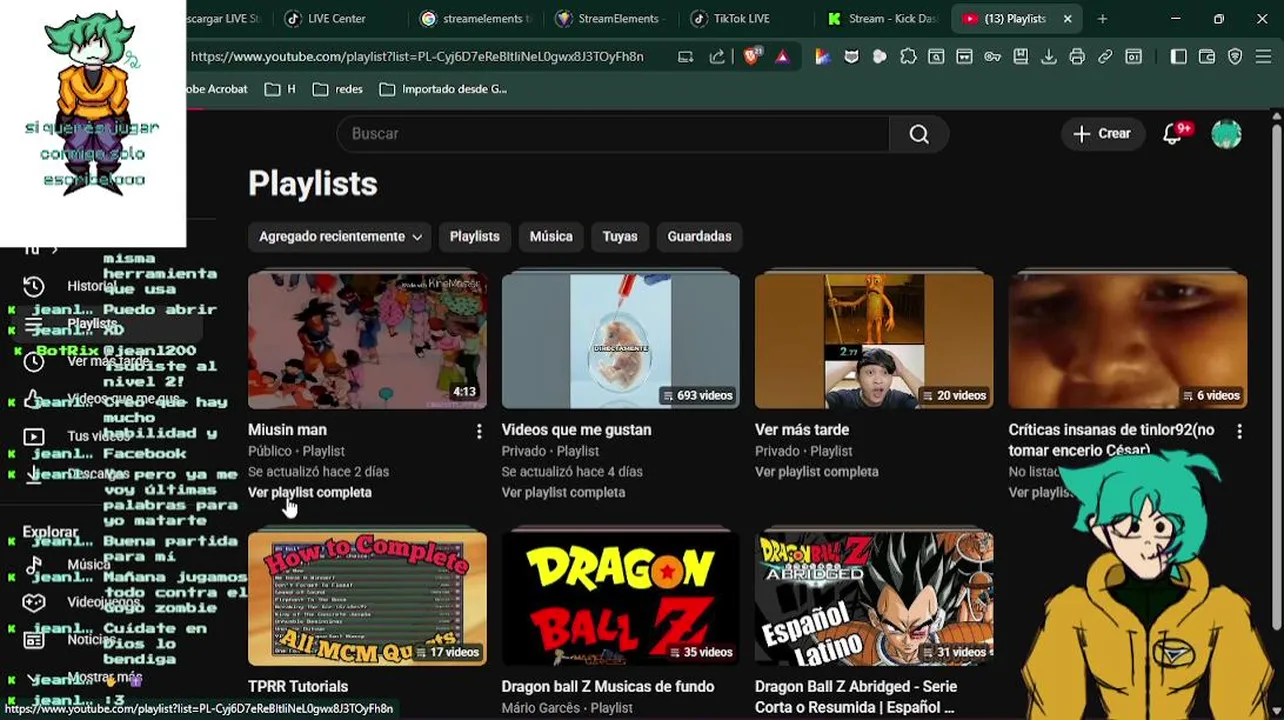Open the browser hamburger menu
This screenshot has height=720, width=1284.
(x=1263, y=57)
